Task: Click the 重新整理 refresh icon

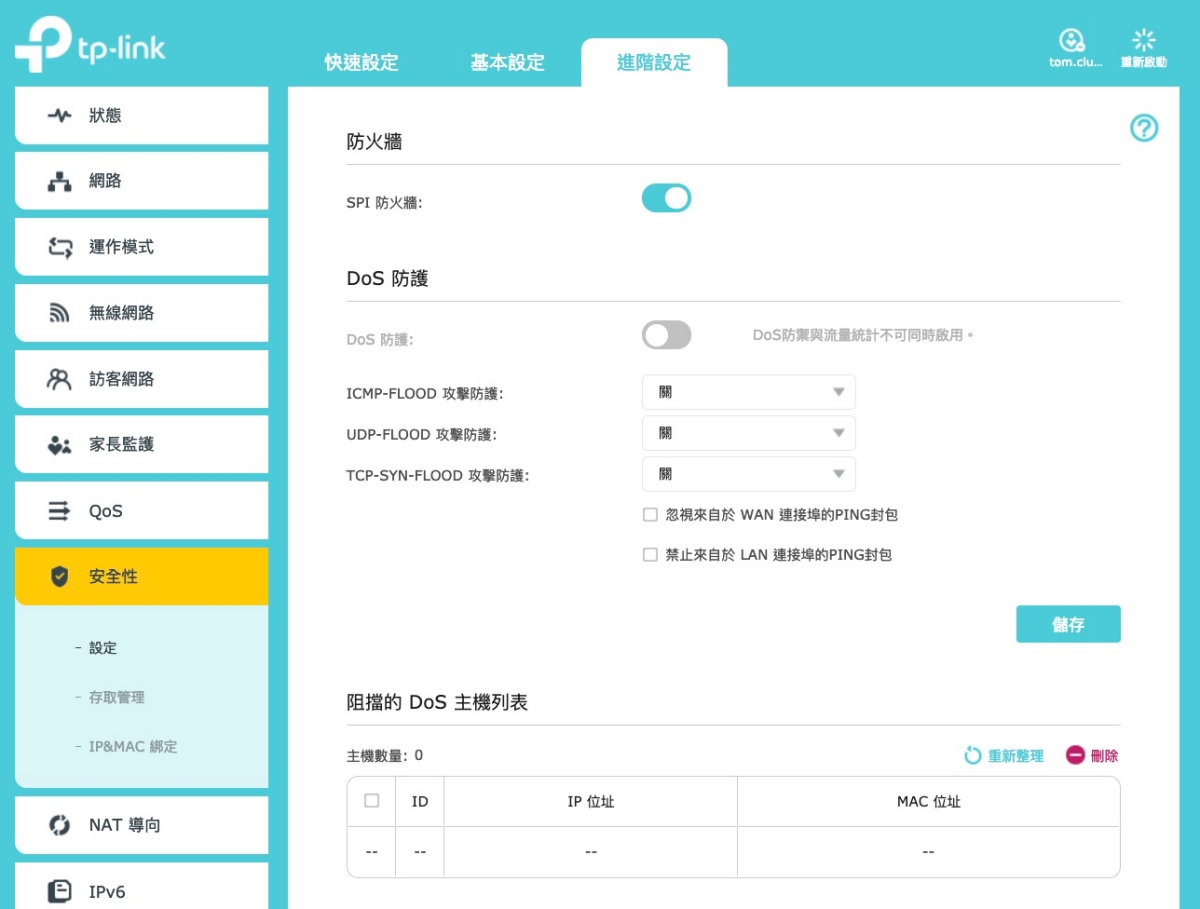Action: click(x=972, y=756)
